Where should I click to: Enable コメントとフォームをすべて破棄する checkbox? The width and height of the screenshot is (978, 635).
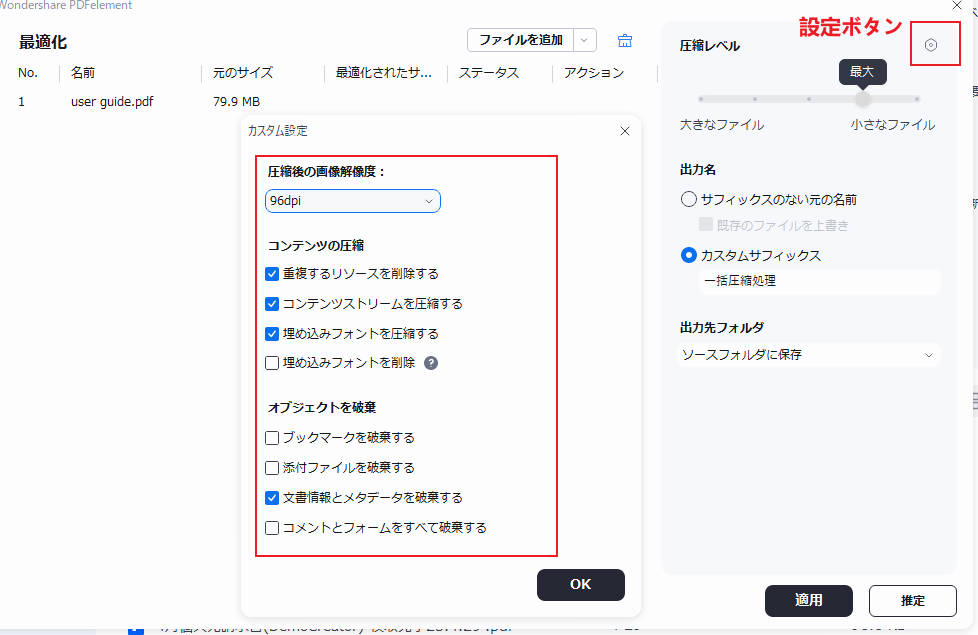pos(272,527)
